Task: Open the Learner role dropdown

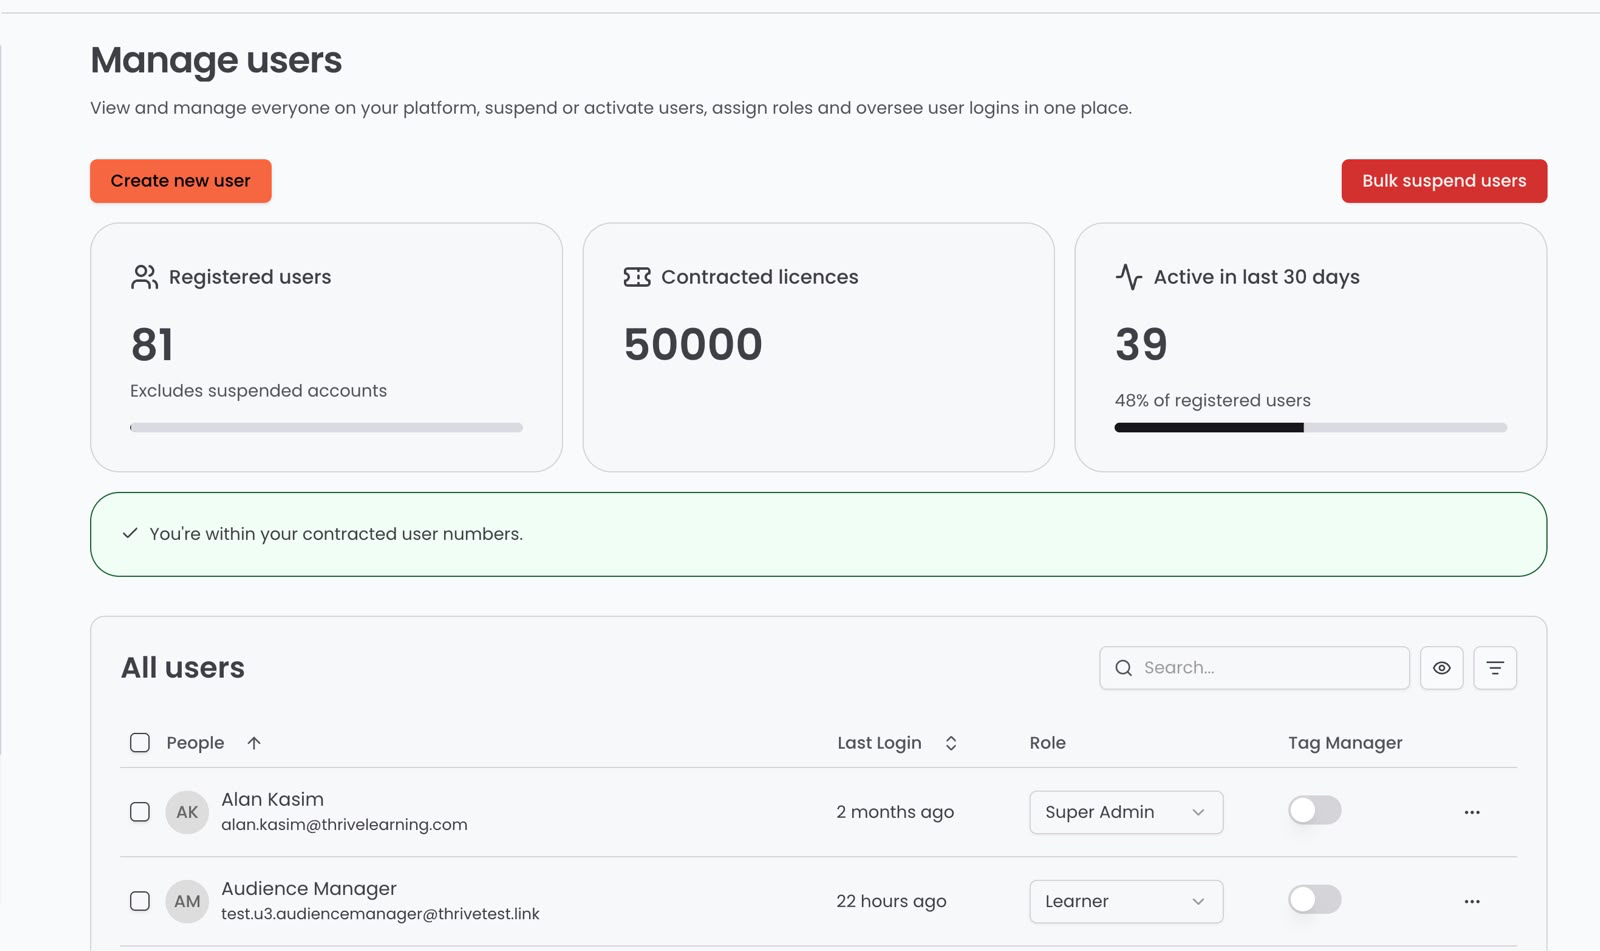Action: (1126, 901)
